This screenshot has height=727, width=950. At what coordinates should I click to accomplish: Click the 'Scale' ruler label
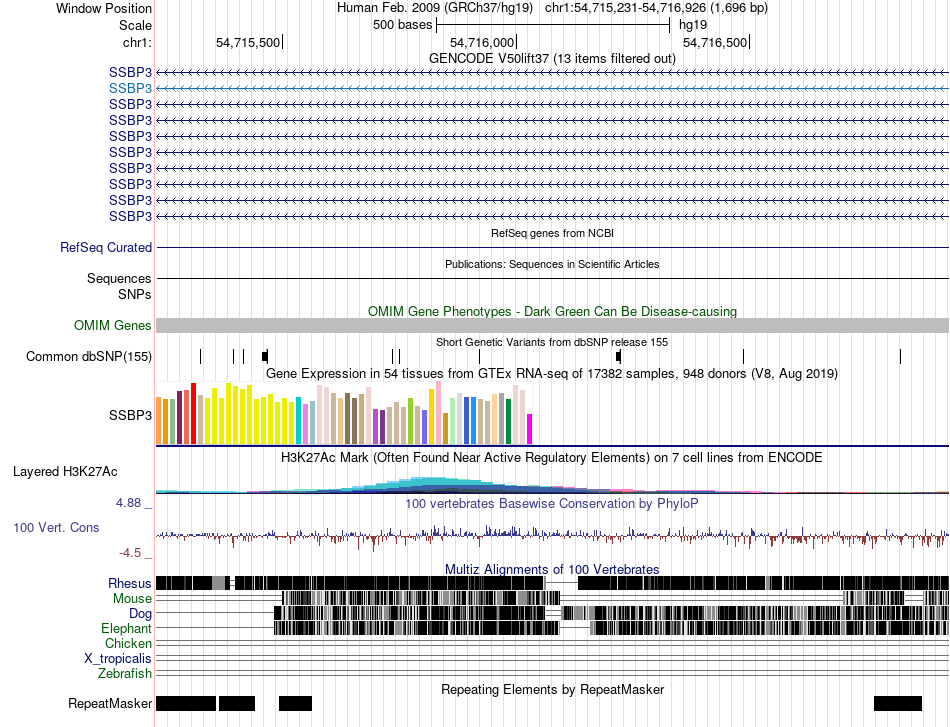tap(135, 25)
